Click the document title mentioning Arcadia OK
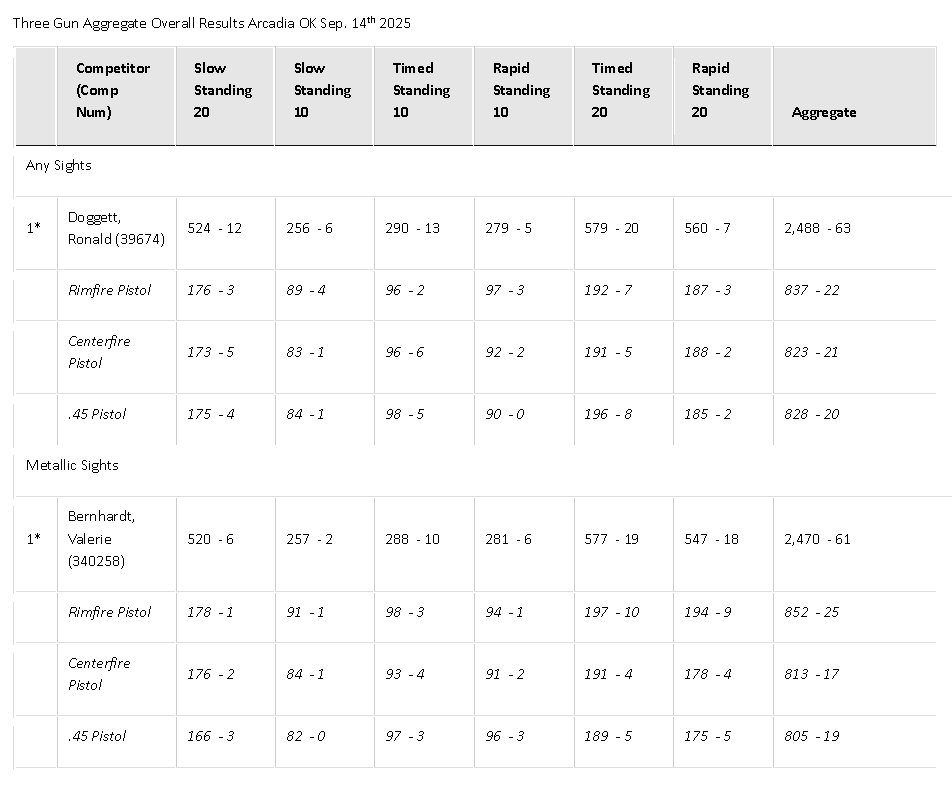Viewport: 952px width, 788px height. tap(212, 22)
